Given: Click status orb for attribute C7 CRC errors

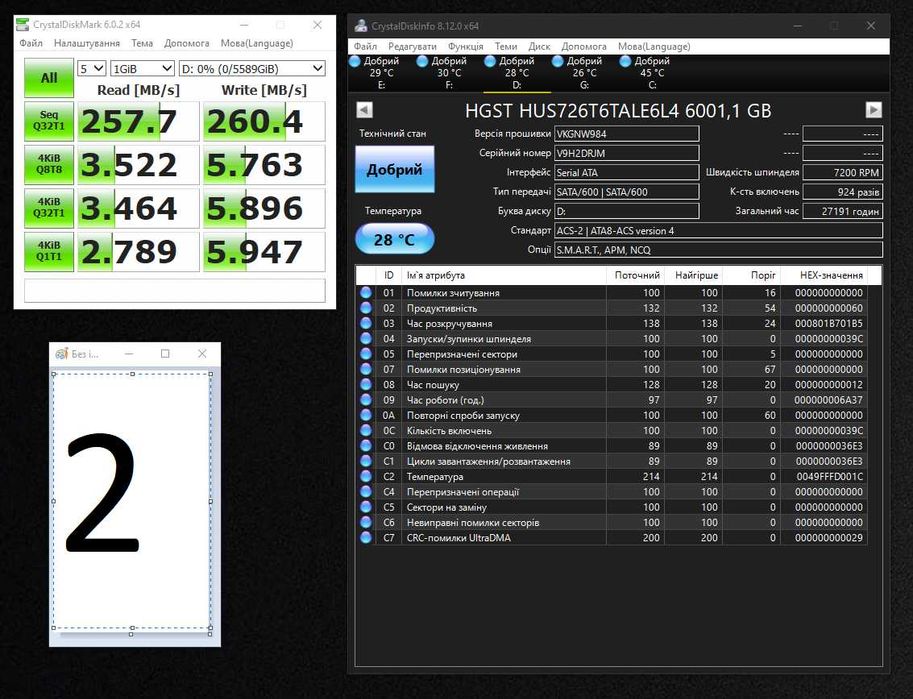Looking at the screenshot, I should (x=366, y=537).
